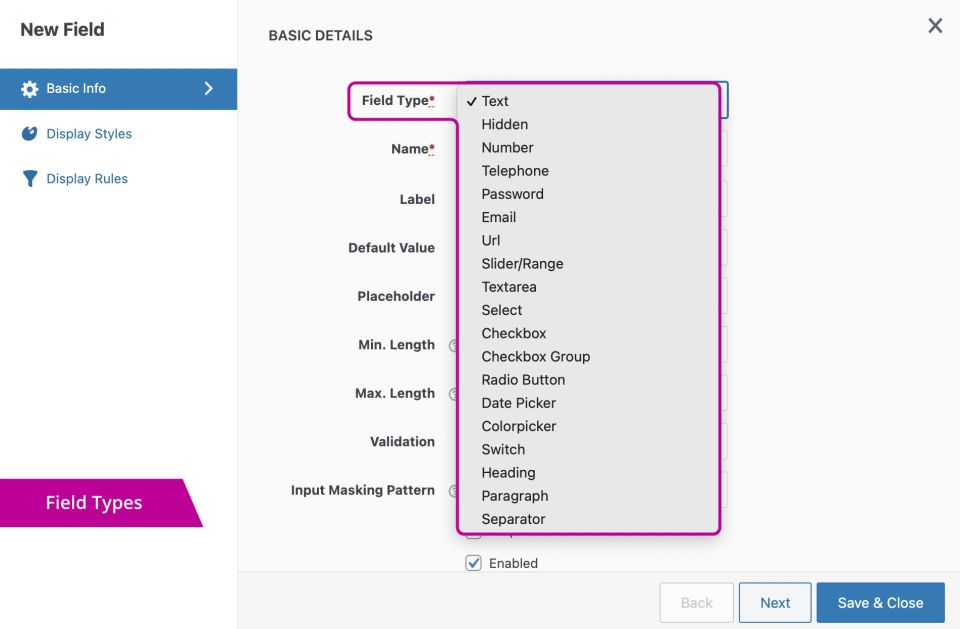Pick Radio Button field type option
The height and width of the screenshot is (629, 960).
tap(523, 380)
